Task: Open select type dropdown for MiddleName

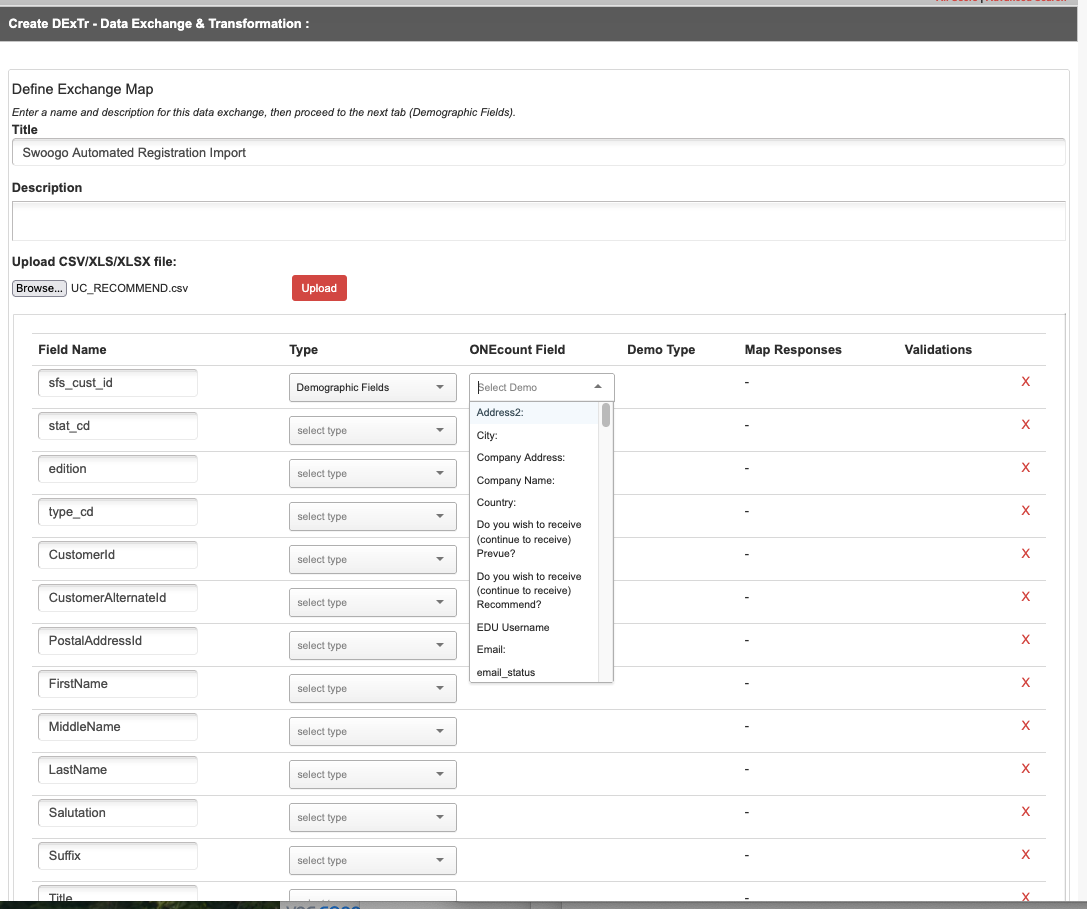Action: 372,731
